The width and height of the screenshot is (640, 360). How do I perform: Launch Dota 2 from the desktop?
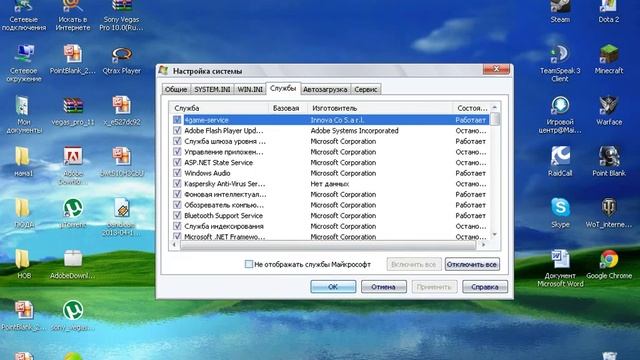pyautogui.click(x=609, y=11)
